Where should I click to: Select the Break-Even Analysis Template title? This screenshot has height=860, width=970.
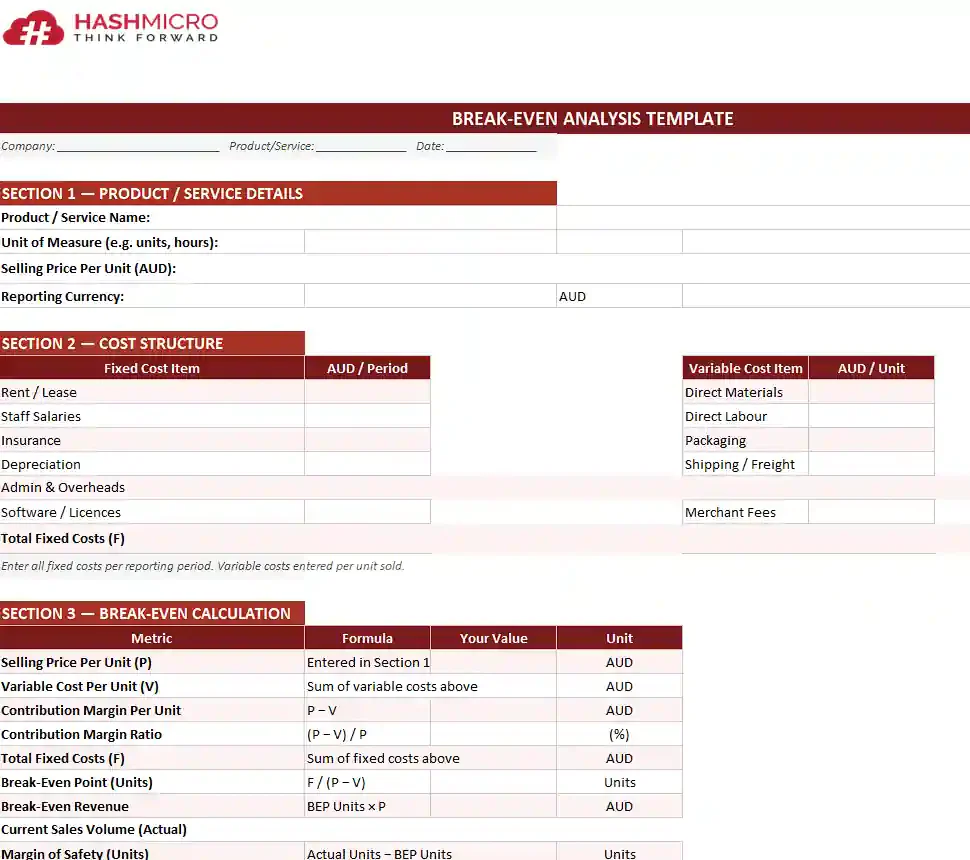point(592,119)
